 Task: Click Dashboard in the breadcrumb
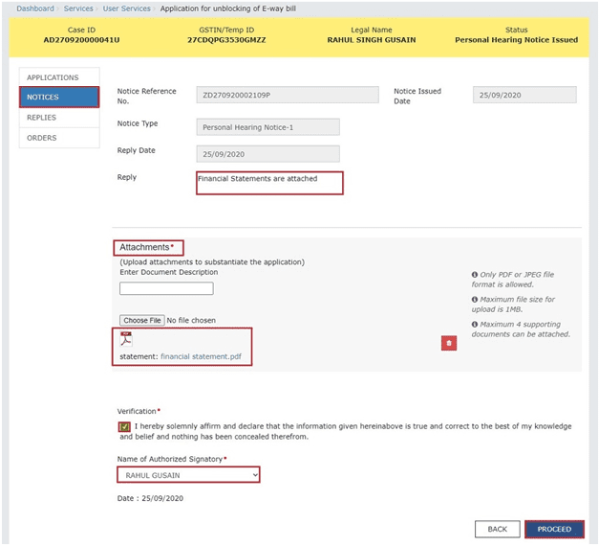click(x=35, y=8)
